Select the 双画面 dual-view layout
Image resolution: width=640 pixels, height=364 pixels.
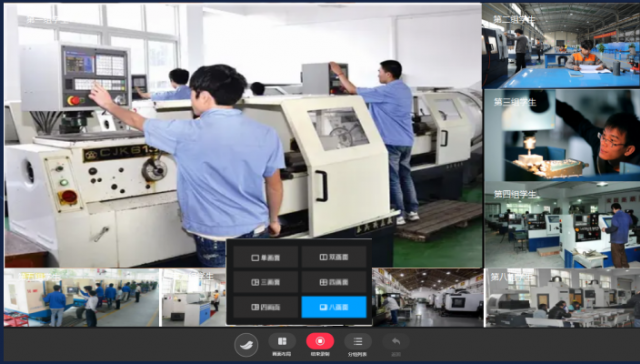point(334,257)
